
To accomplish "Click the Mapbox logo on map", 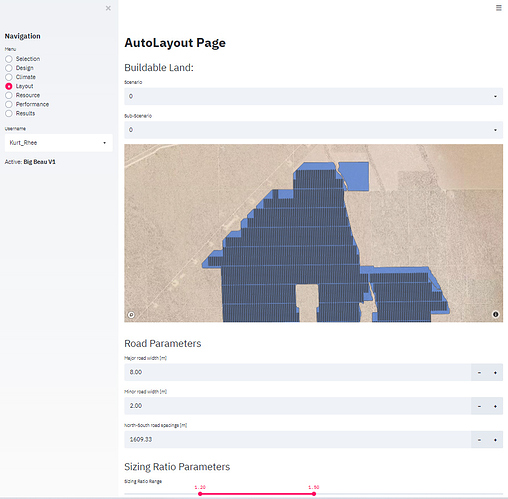I will pyautogui.click(x=131, y=315).
